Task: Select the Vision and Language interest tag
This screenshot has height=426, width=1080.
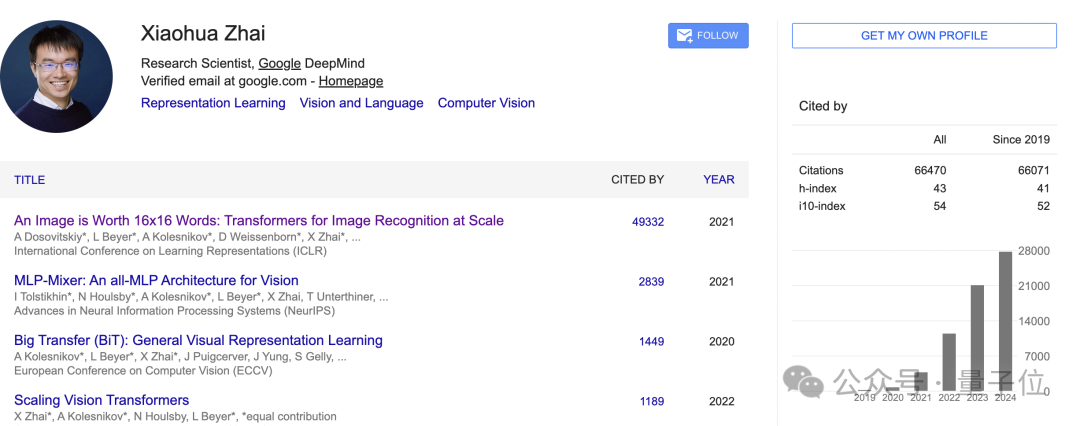Action: [x=362, y=103]
